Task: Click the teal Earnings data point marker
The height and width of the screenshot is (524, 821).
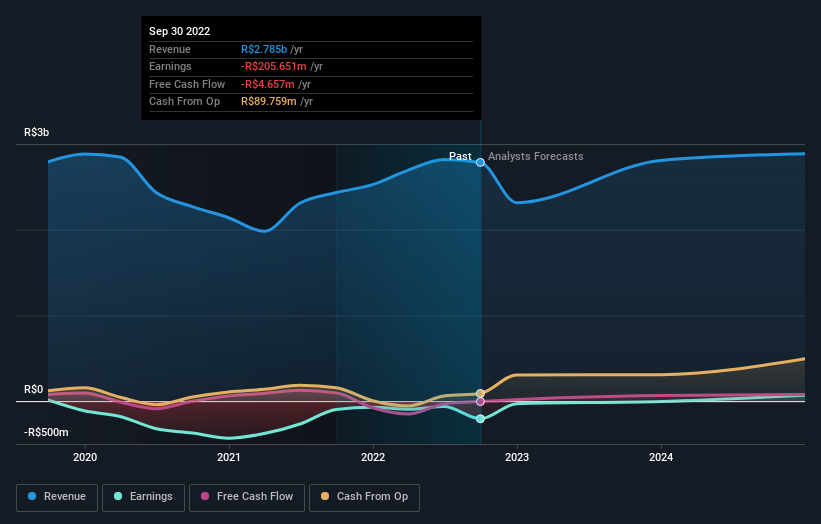Action: [x=480, y=419]
